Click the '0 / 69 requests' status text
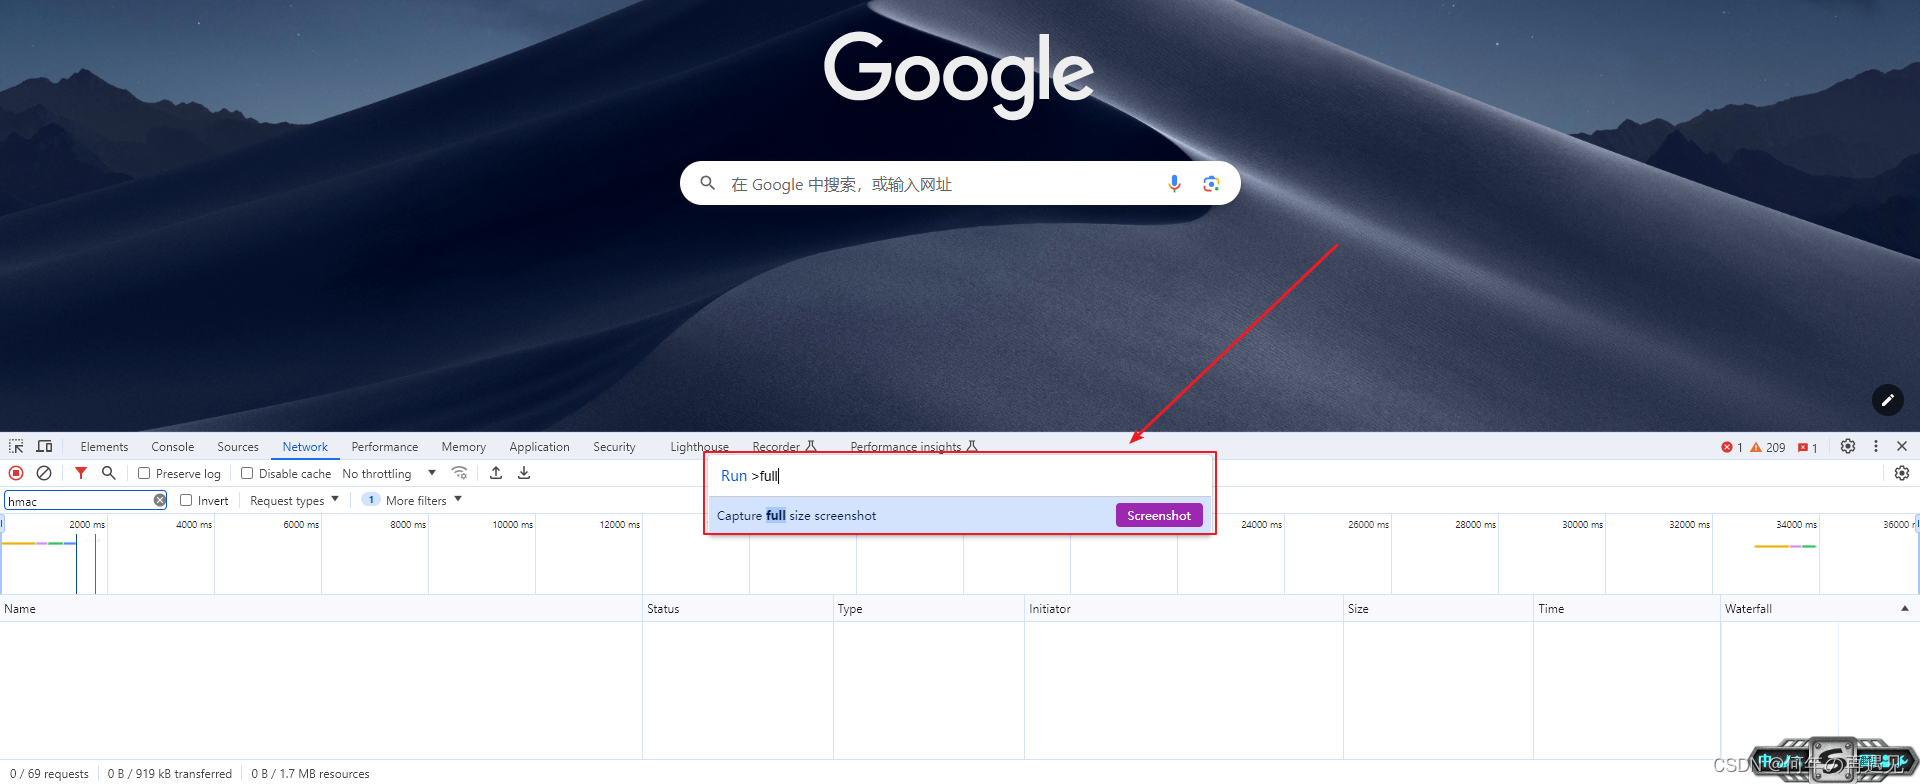This screenshot has width=1920, height=784. pos(49,773)
